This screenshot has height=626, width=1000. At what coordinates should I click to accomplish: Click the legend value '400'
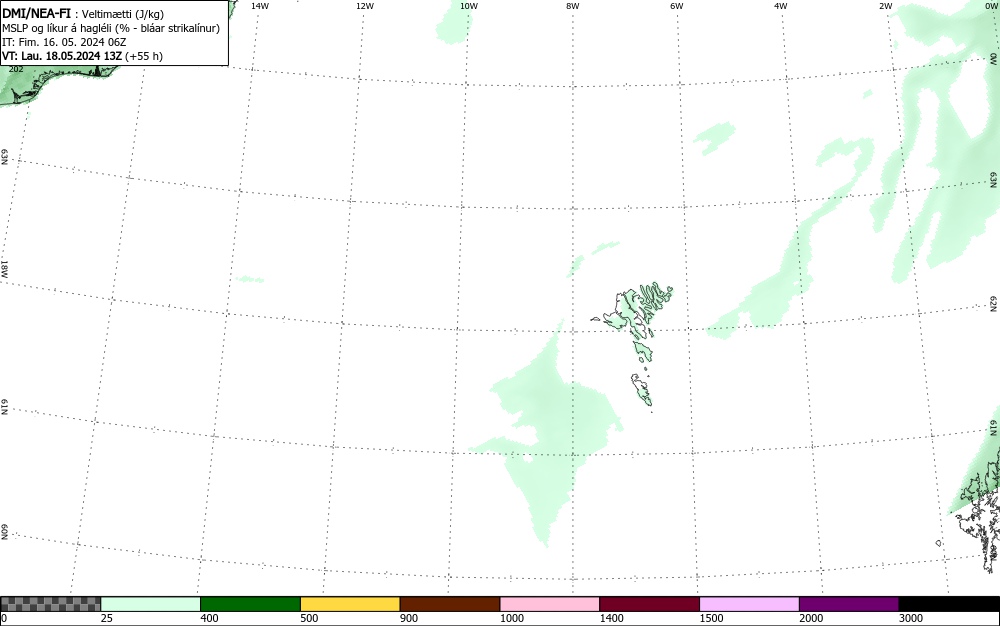(209, 618)
